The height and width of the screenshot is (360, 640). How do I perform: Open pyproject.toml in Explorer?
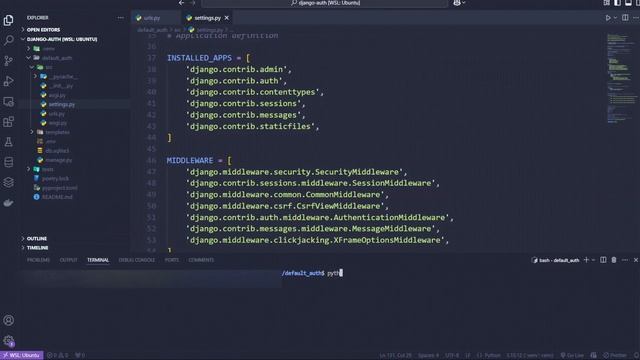tap(59, 188)
